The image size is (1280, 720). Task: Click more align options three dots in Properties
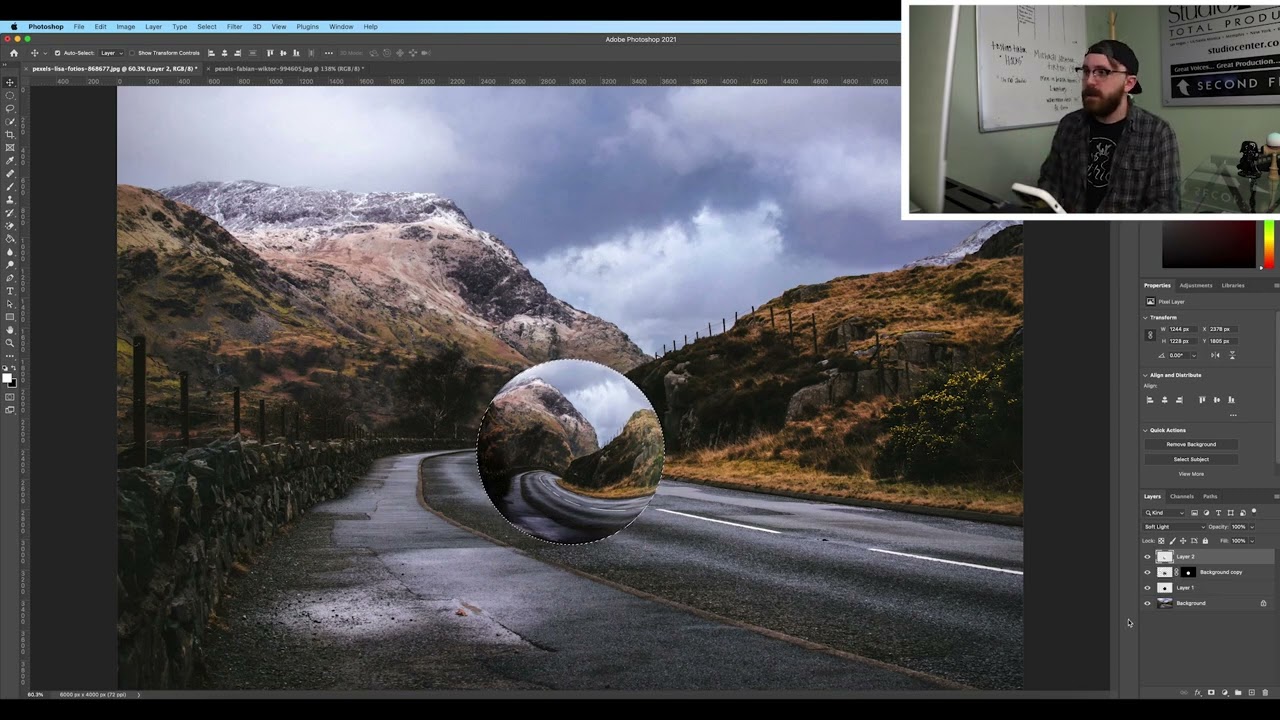point(1233,415)
